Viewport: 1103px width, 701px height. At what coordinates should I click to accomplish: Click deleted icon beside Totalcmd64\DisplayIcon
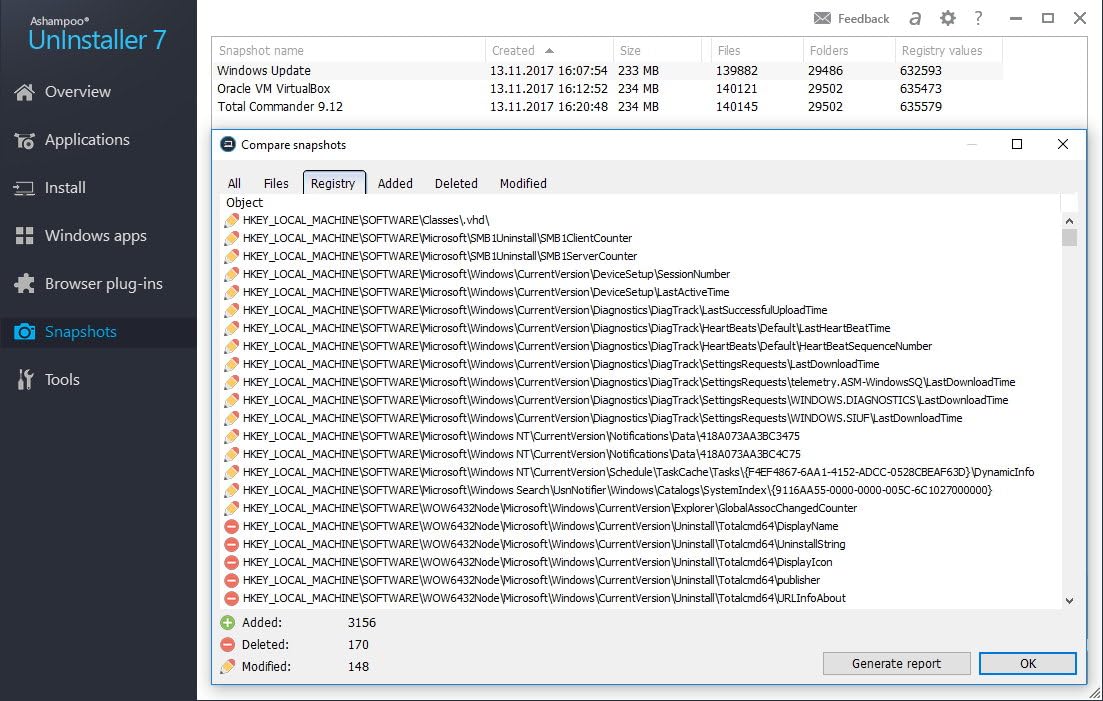point(231,562)
